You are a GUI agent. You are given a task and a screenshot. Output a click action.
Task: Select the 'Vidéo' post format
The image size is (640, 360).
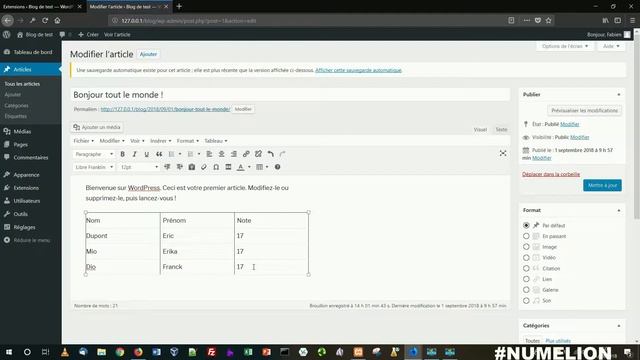coord(526,258)
